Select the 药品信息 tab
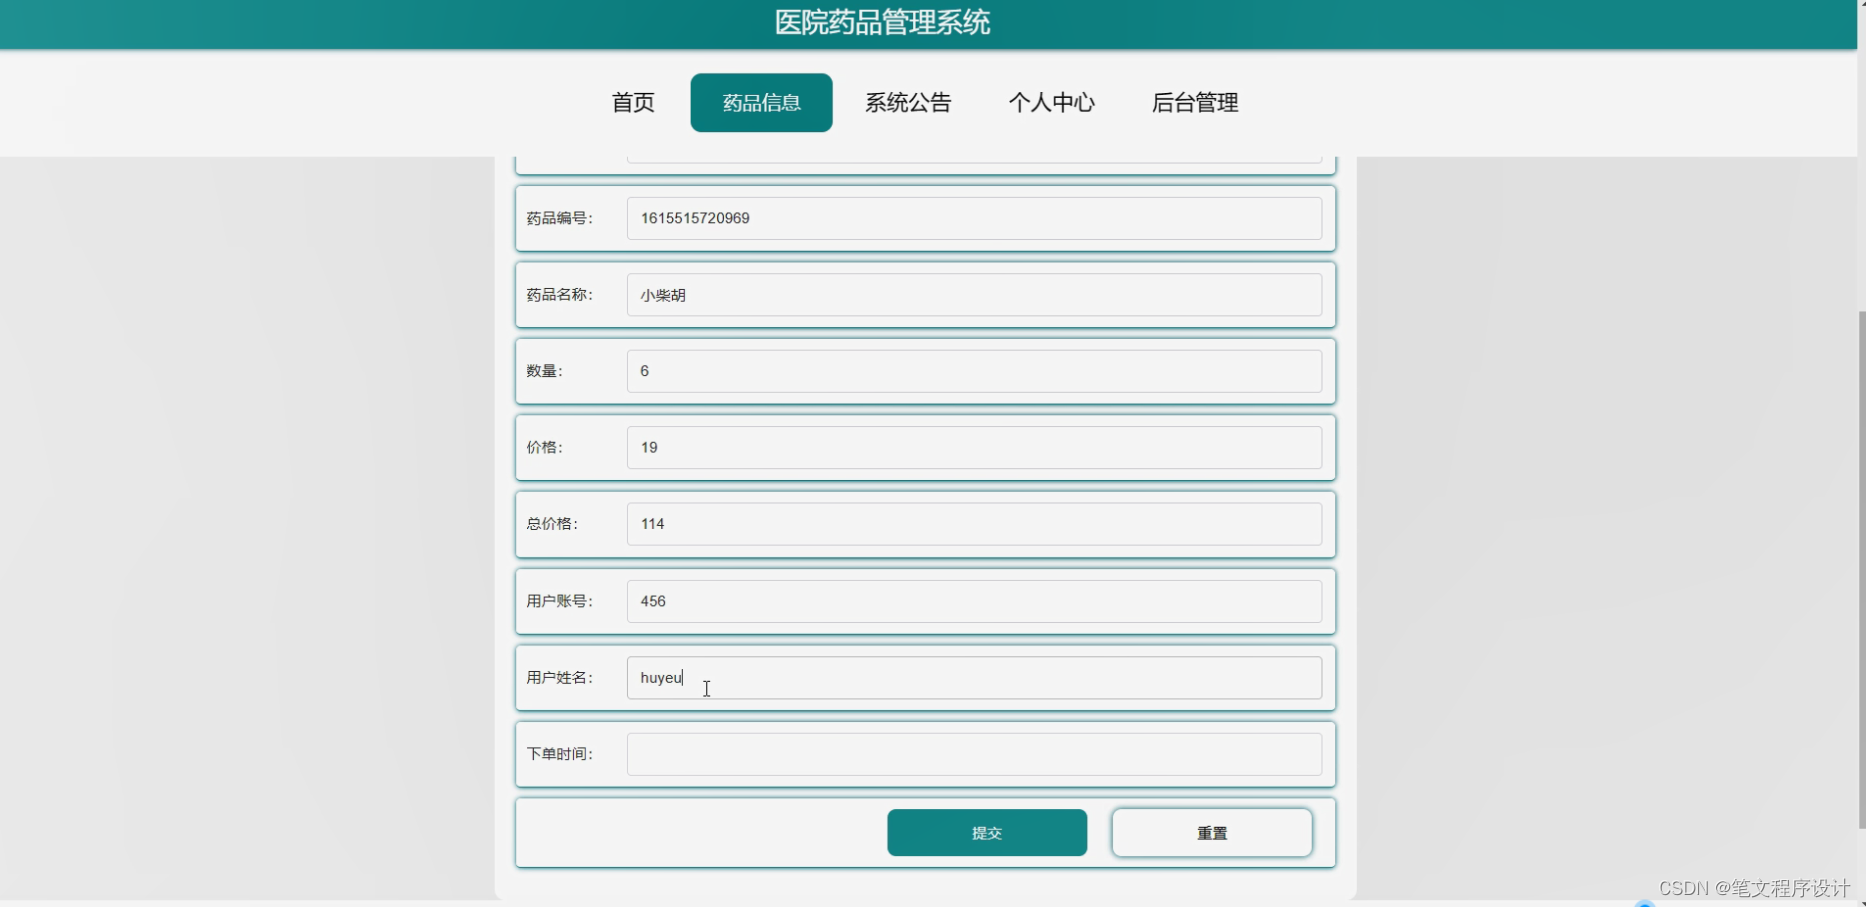This screenshot has height=907, width=1866. 760,102
